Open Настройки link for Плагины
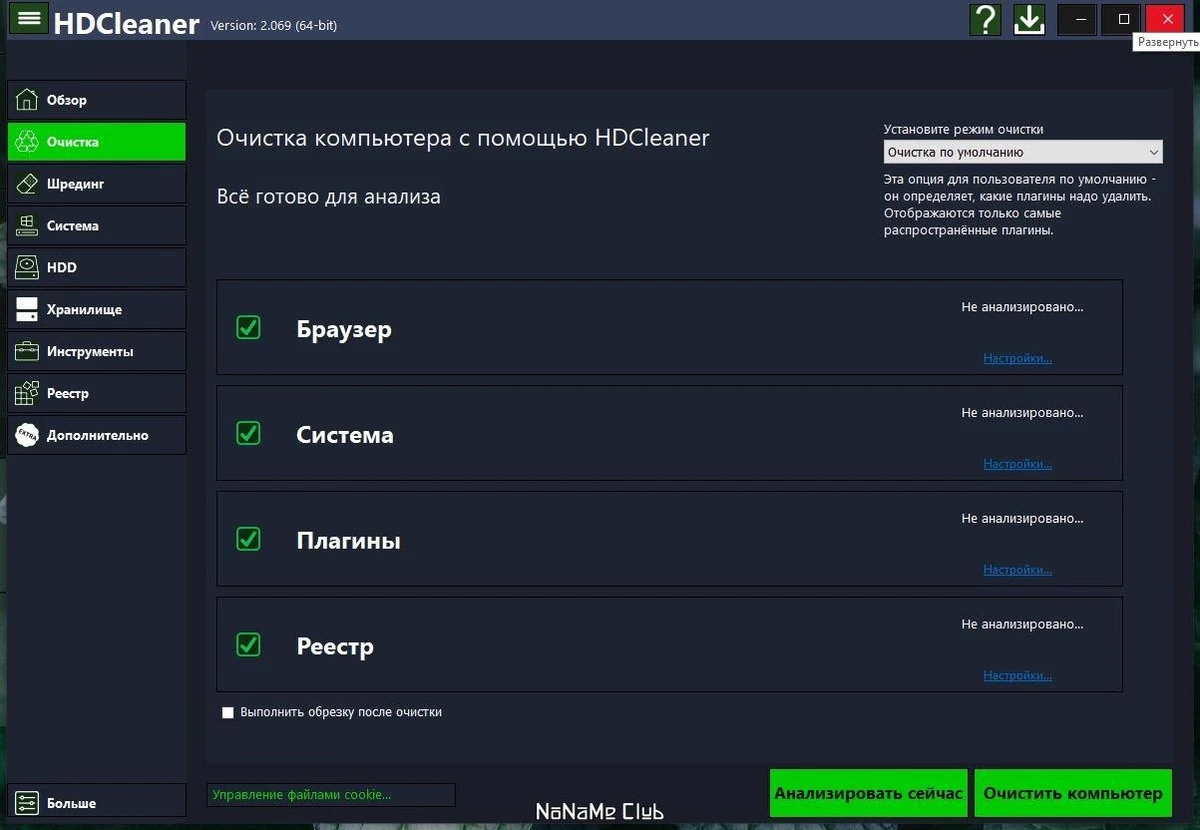This screenshot has height=830, width=1200. (1017, 570)
